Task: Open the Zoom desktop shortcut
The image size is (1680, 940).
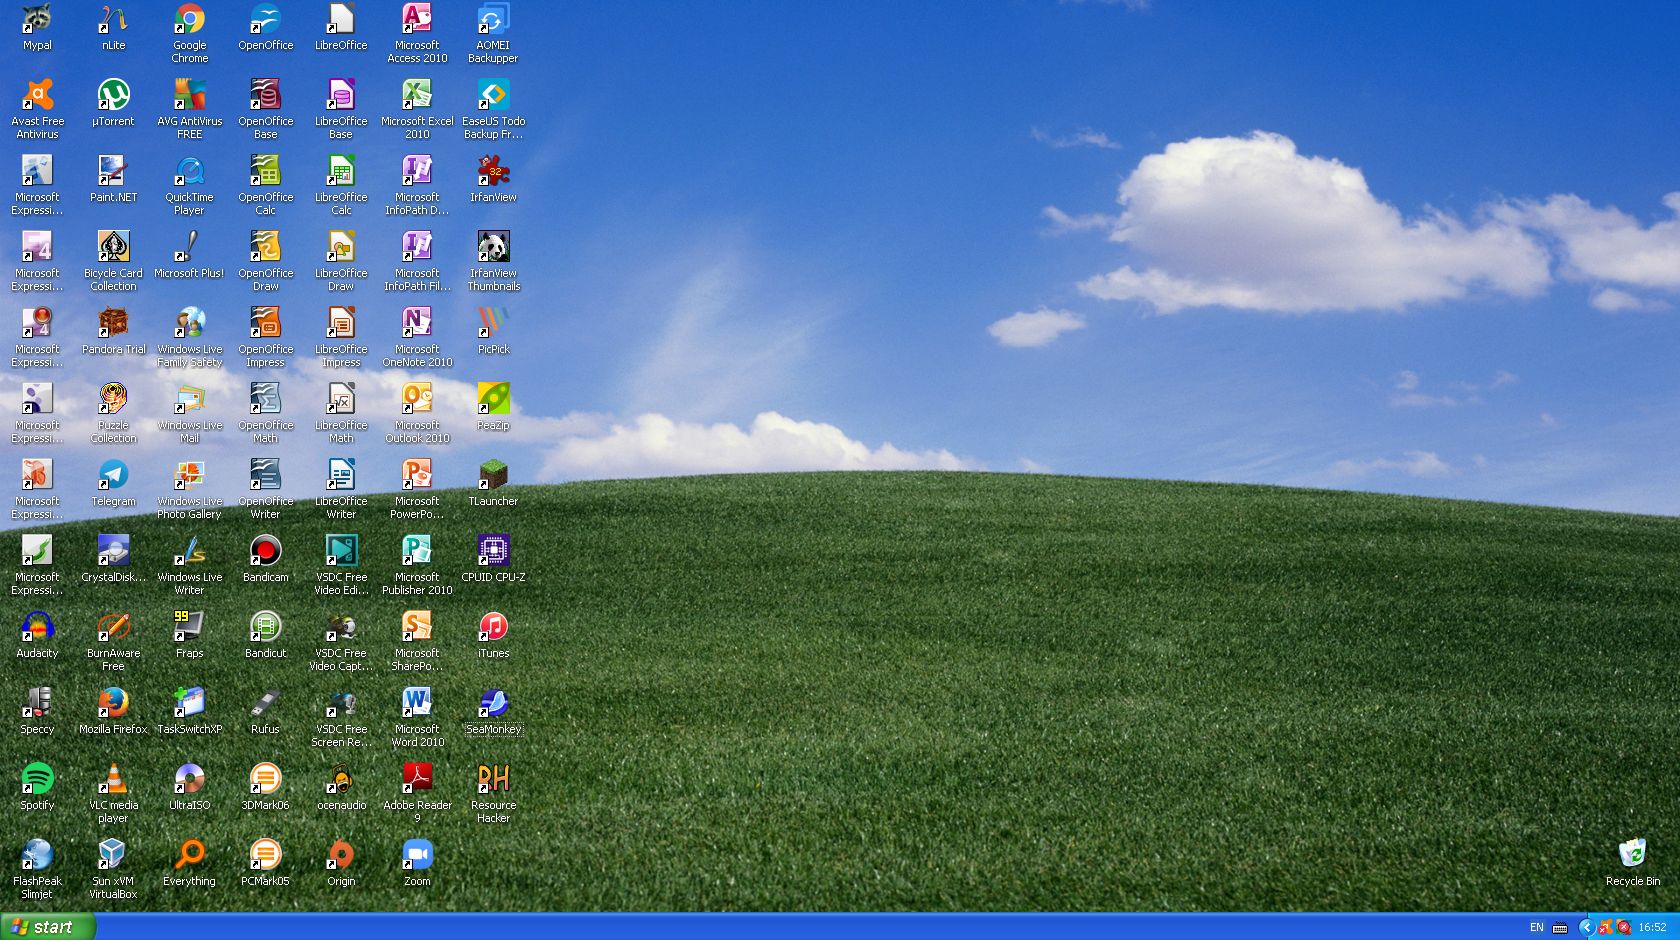Action: [417, 856]
